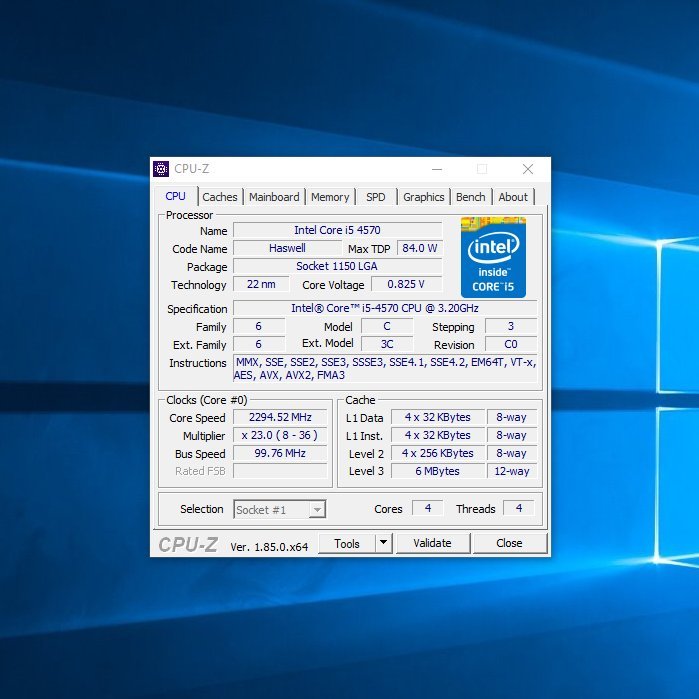Open the Graphics tab
Screen dimensions: 699x699
tap(424, 197)
